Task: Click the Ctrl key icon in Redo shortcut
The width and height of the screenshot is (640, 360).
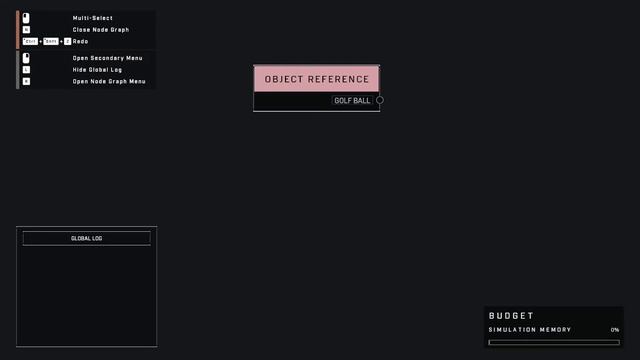Action: [x=30, y=42]
